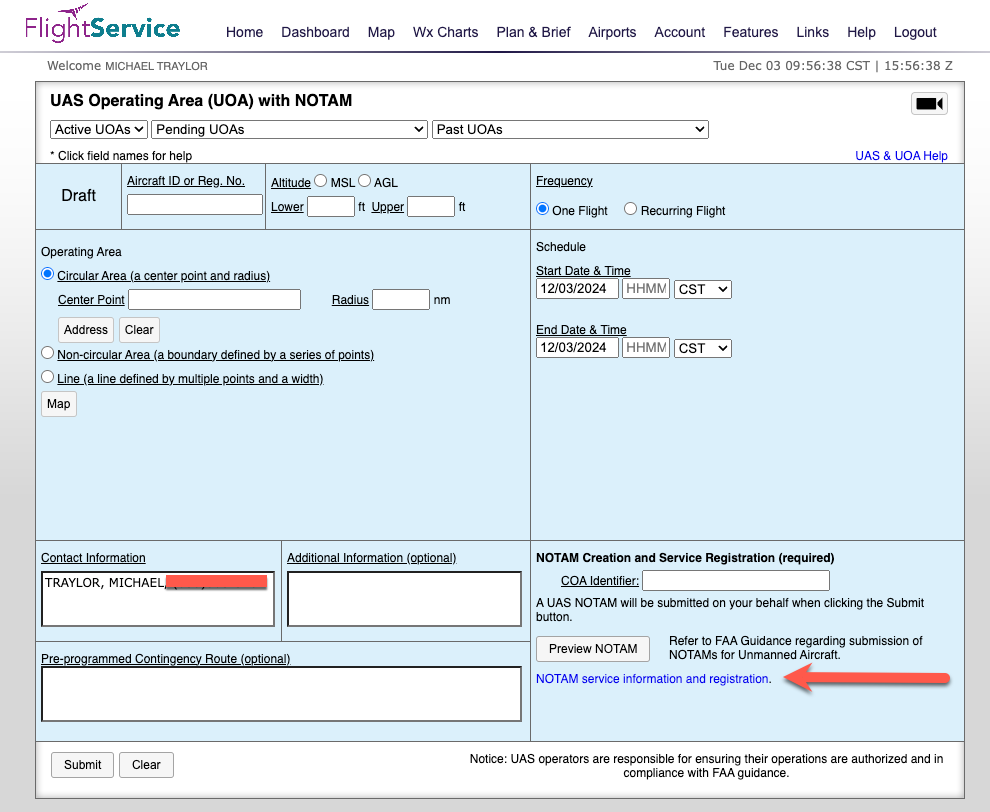Screen dimensions: 990x812
Task: Click the Upper altitude field name
Action: click(x=388, y=206)
